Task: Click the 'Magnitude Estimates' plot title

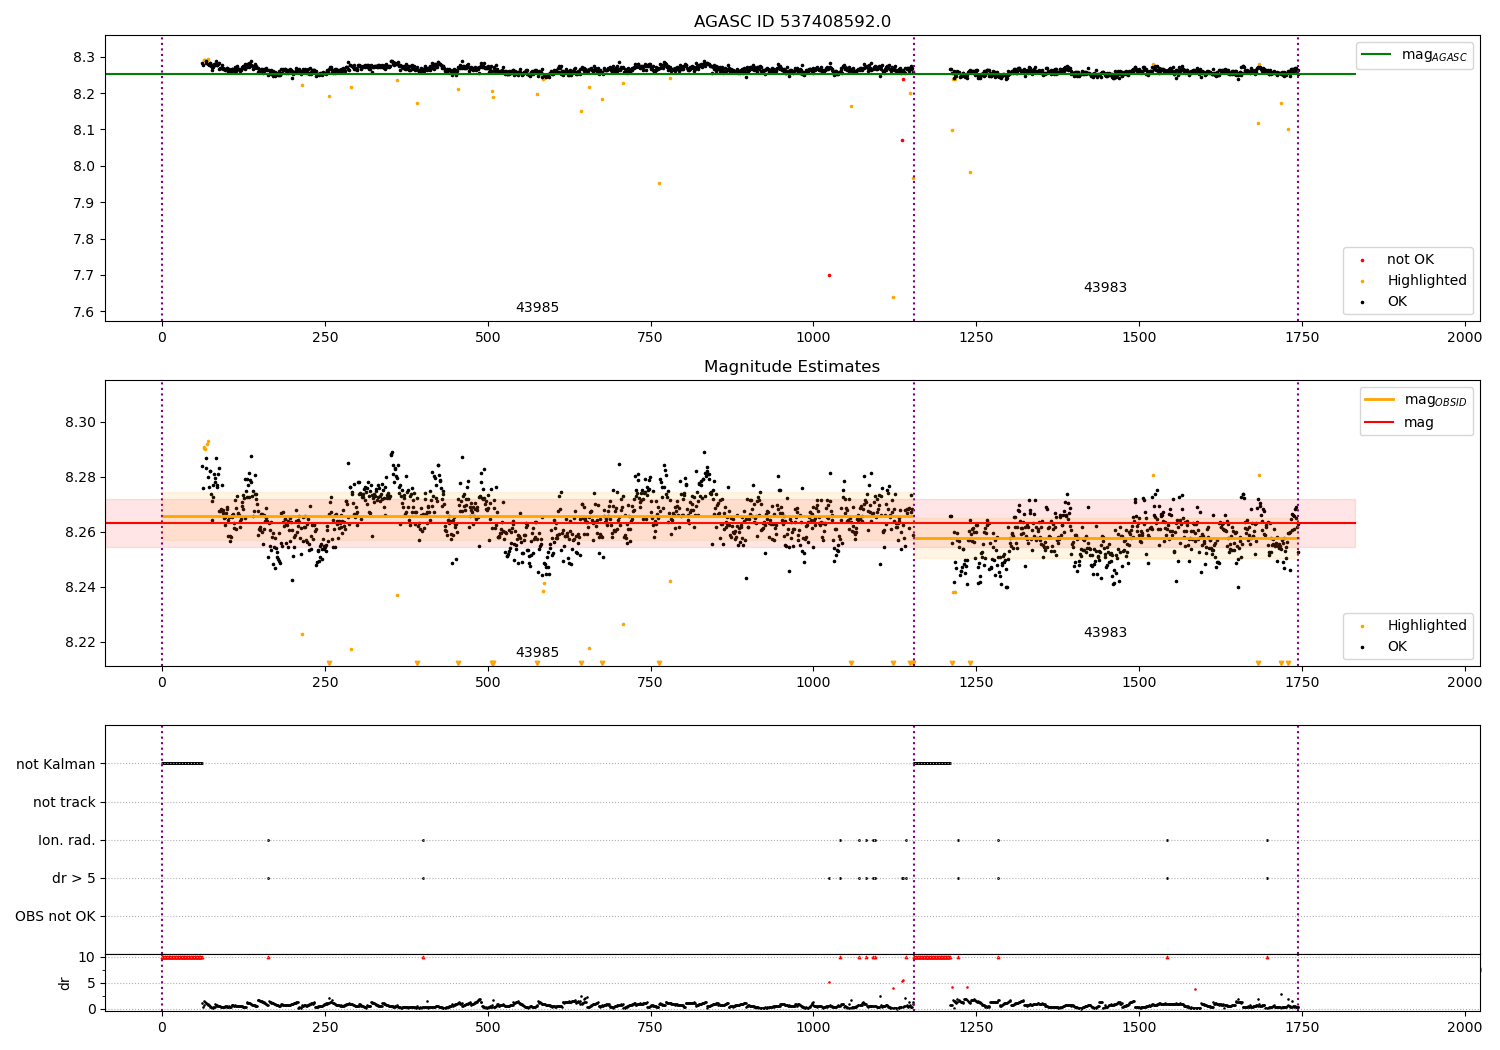Action: pyautogui.click(x=792, y=367)
